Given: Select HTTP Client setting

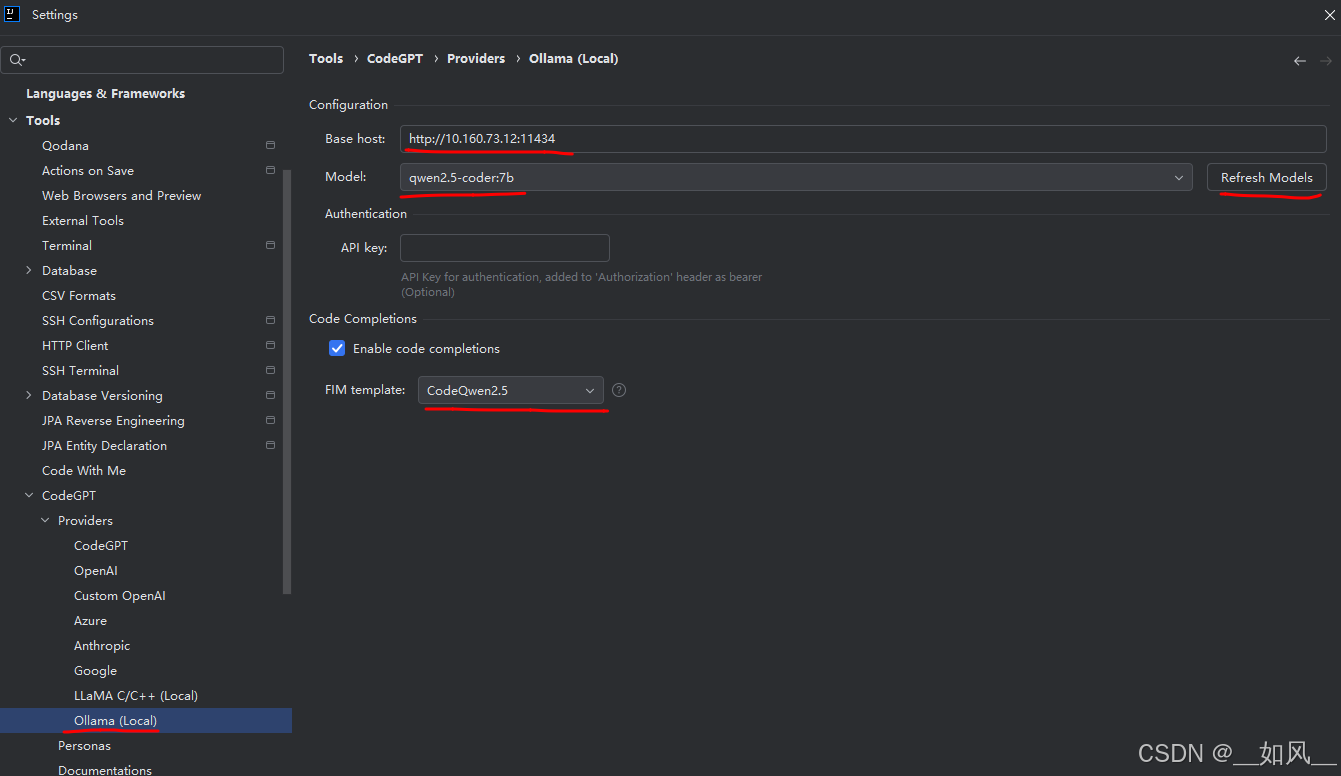Looking at the screenshot, I should (75, 345).
